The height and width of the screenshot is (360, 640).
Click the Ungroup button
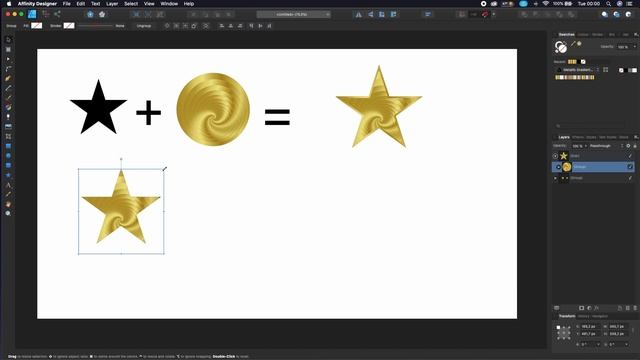coord(144,26)
